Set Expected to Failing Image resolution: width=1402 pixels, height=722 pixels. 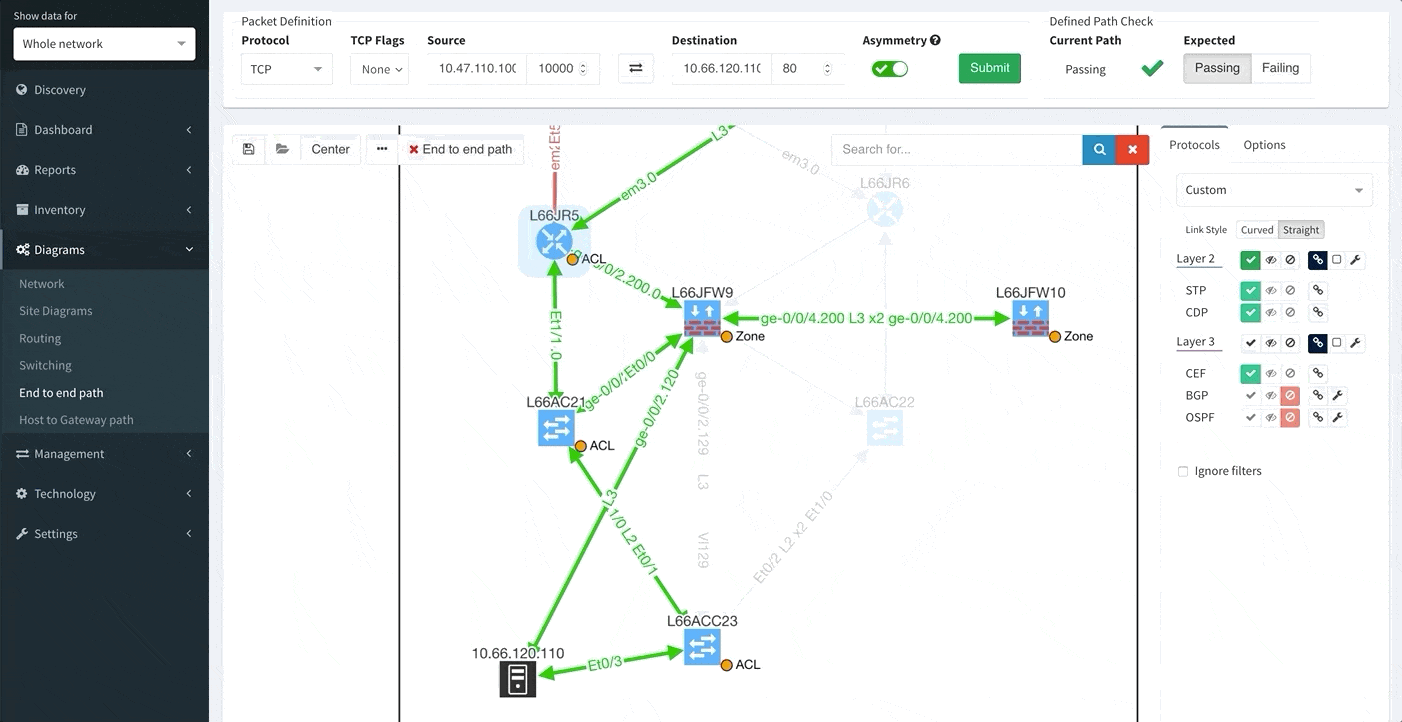[x=1280, y=68]
